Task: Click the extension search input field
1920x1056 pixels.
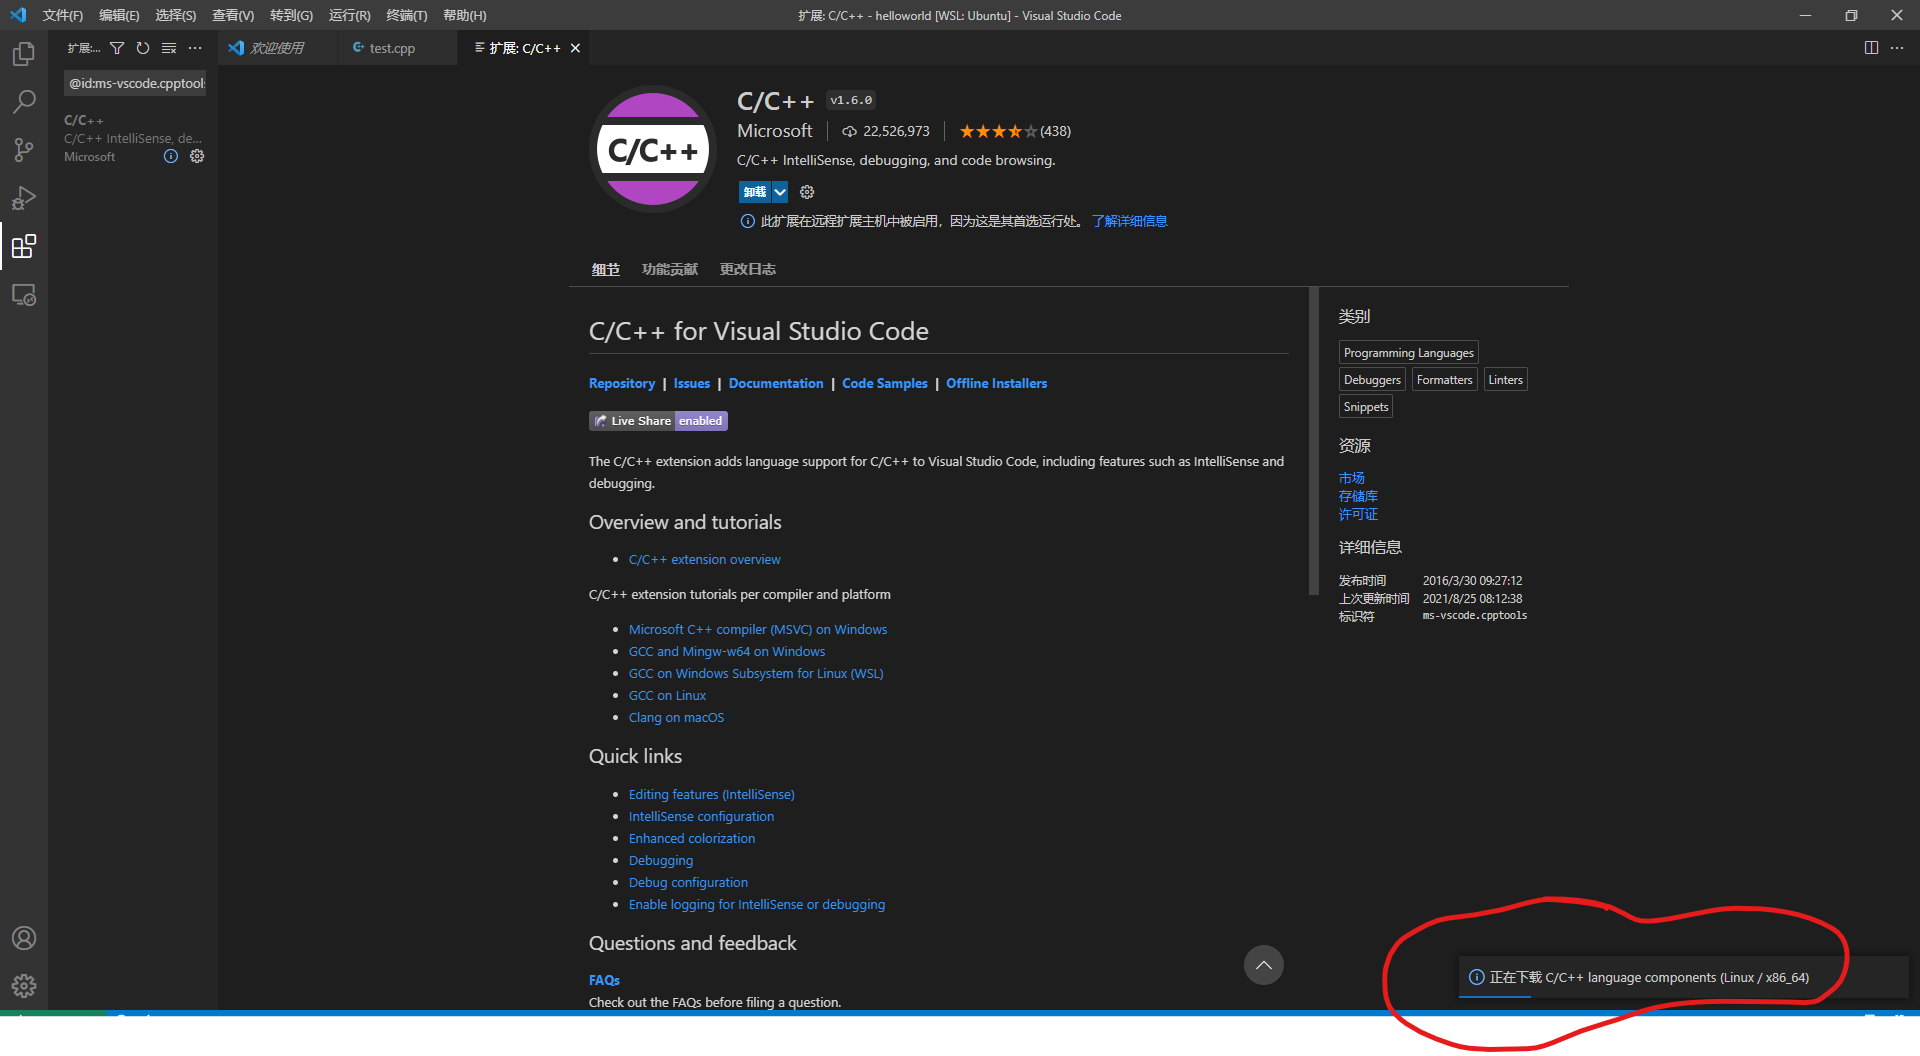Action: point(135,83)
